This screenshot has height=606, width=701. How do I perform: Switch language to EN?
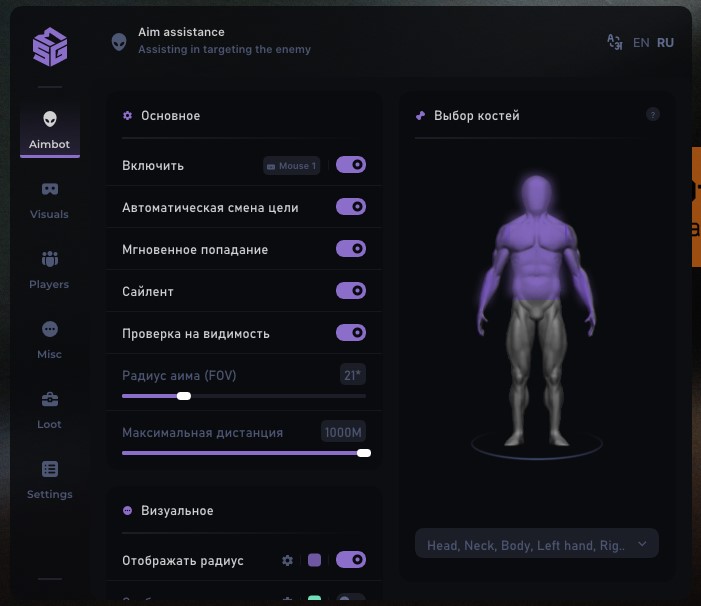(x=641, y=43)
